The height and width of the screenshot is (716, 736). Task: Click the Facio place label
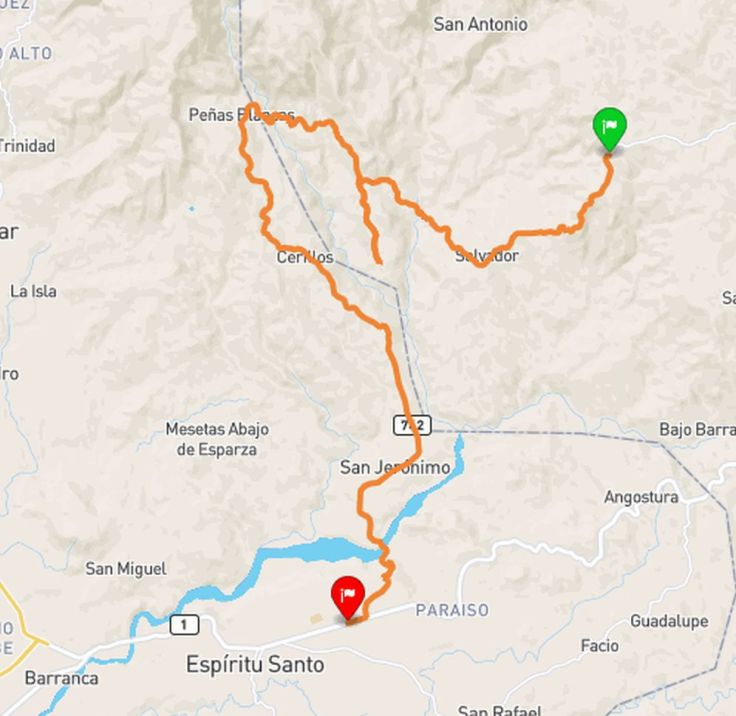599,646
